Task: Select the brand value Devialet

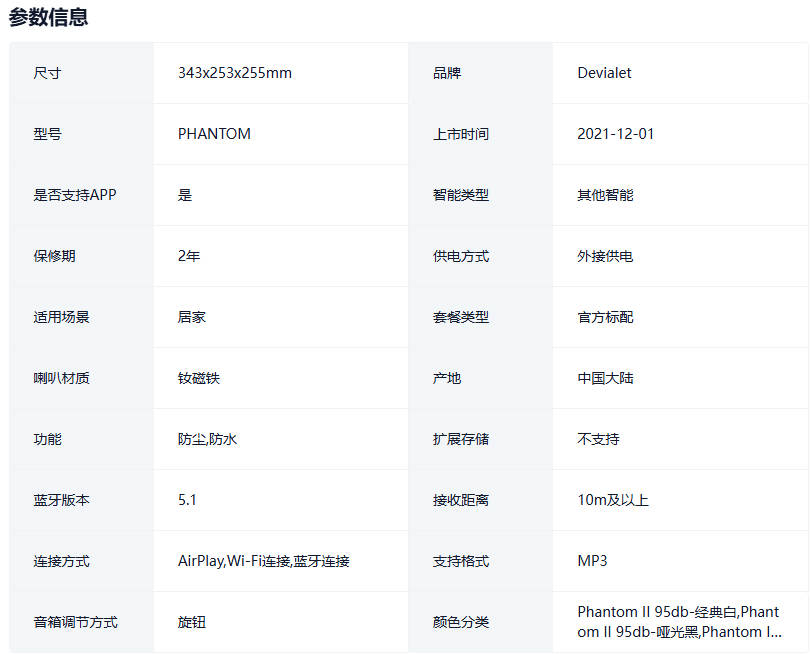Action: 604,73
